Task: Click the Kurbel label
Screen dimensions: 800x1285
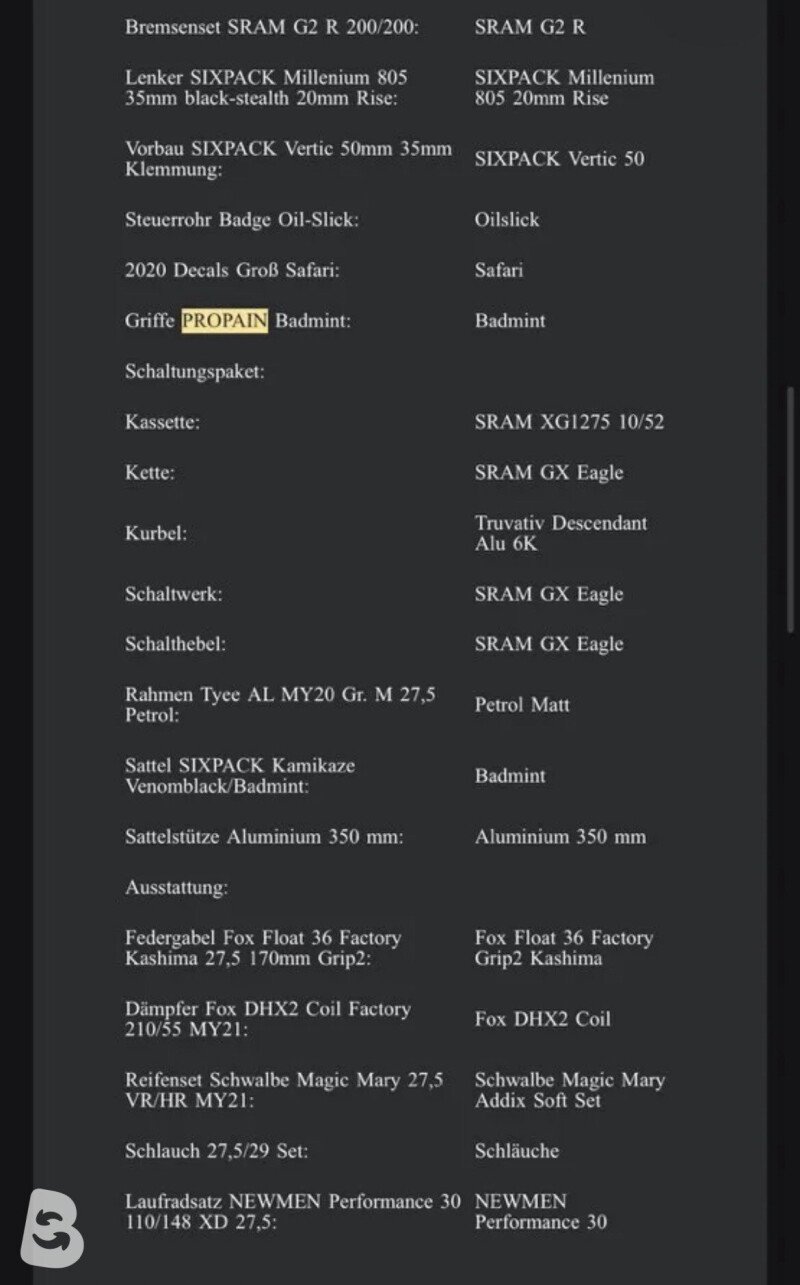Action: click(x=156, y=533)
